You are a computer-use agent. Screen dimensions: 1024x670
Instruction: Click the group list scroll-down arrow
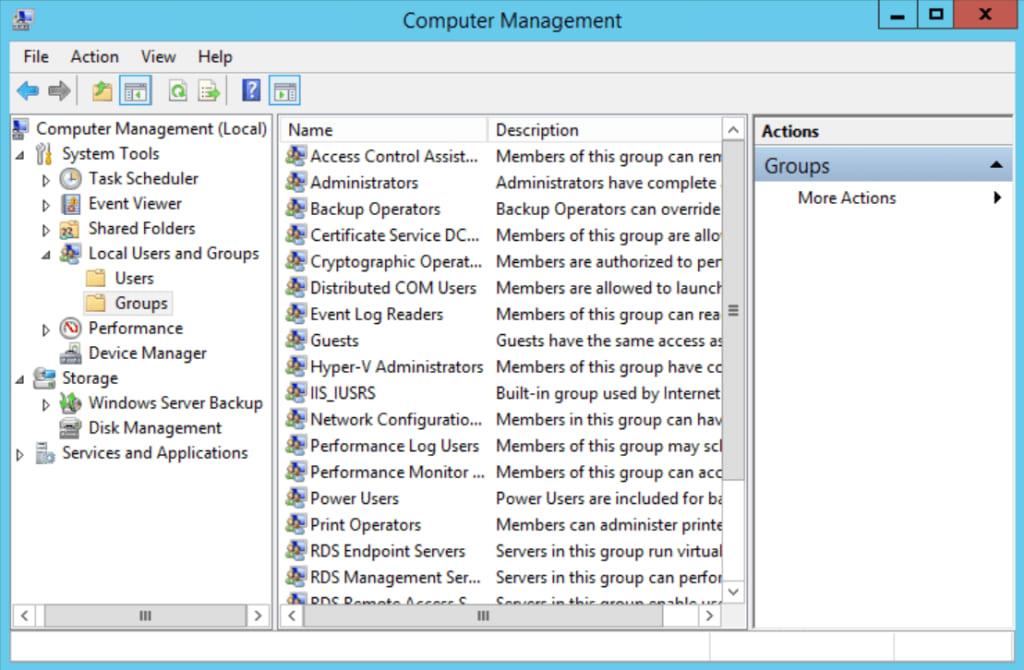[733, 592]
